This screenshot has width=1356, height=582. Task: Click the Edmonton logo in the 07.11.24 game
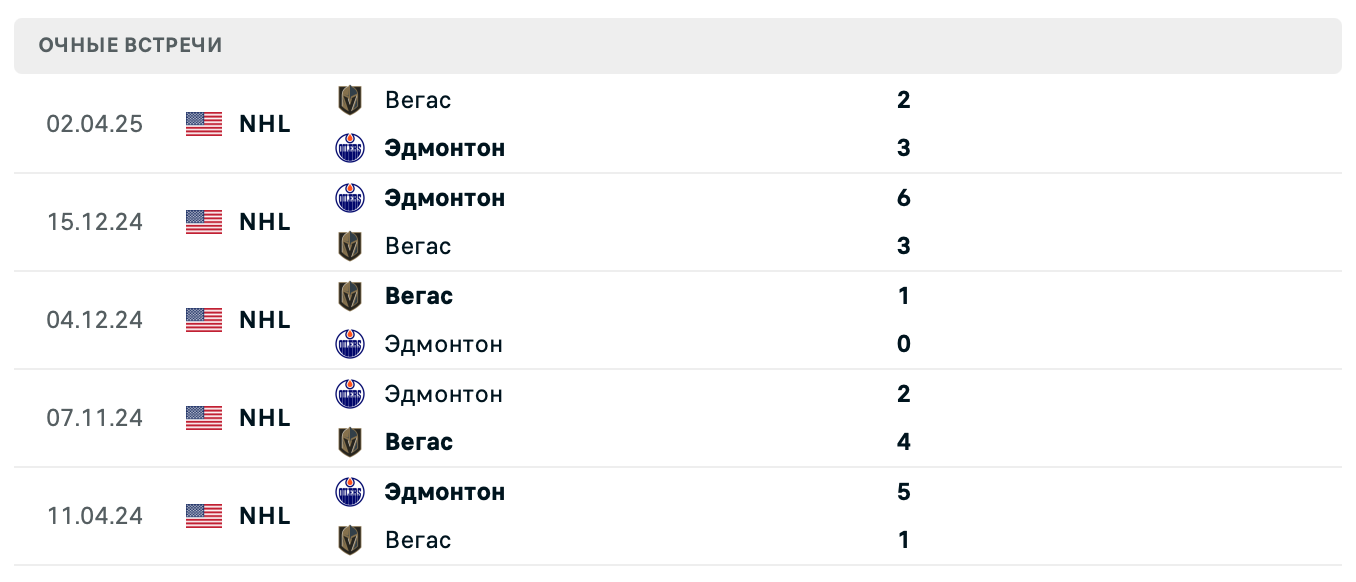(x=350, y=394)
